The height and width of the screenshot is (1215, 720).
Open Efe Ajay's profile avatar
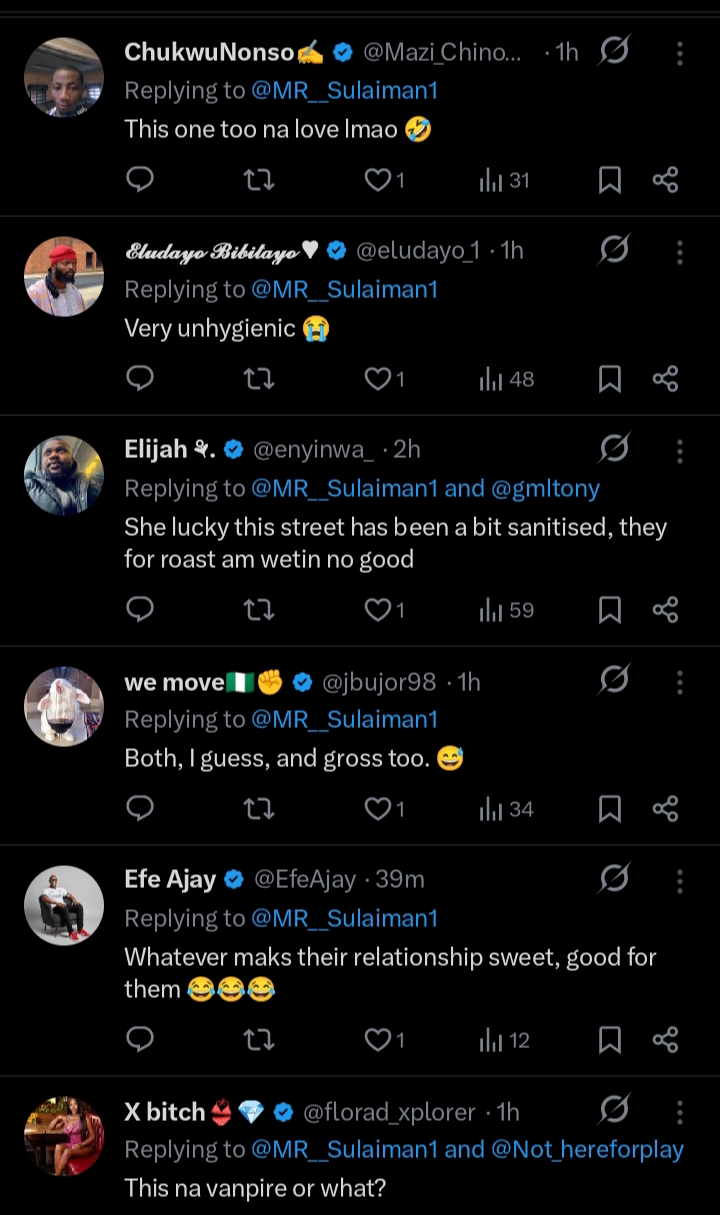coord(64,905)
